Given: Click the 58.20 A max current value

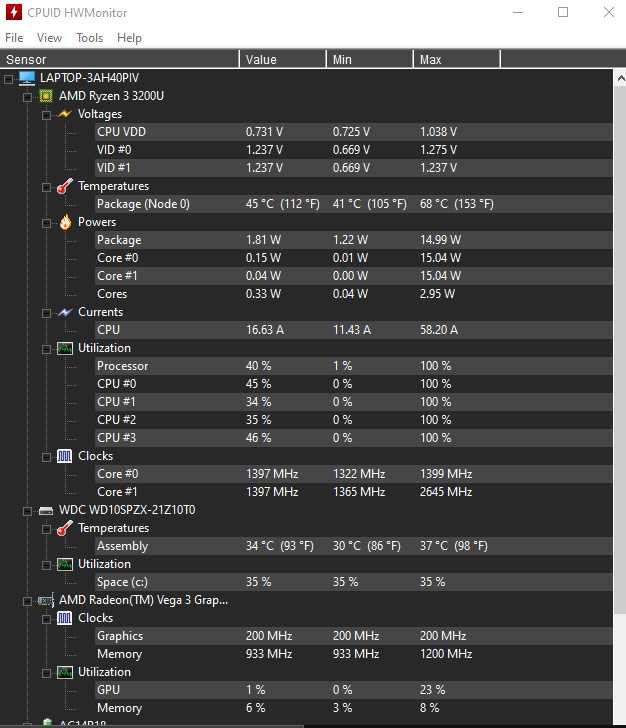Looking at the screenshot, I should click(x=439, y=330).
